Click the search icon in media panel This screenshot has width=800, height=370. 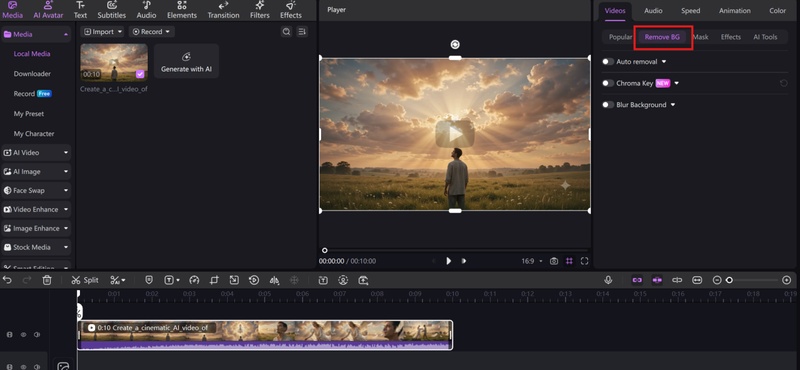(x=286, y=32)
